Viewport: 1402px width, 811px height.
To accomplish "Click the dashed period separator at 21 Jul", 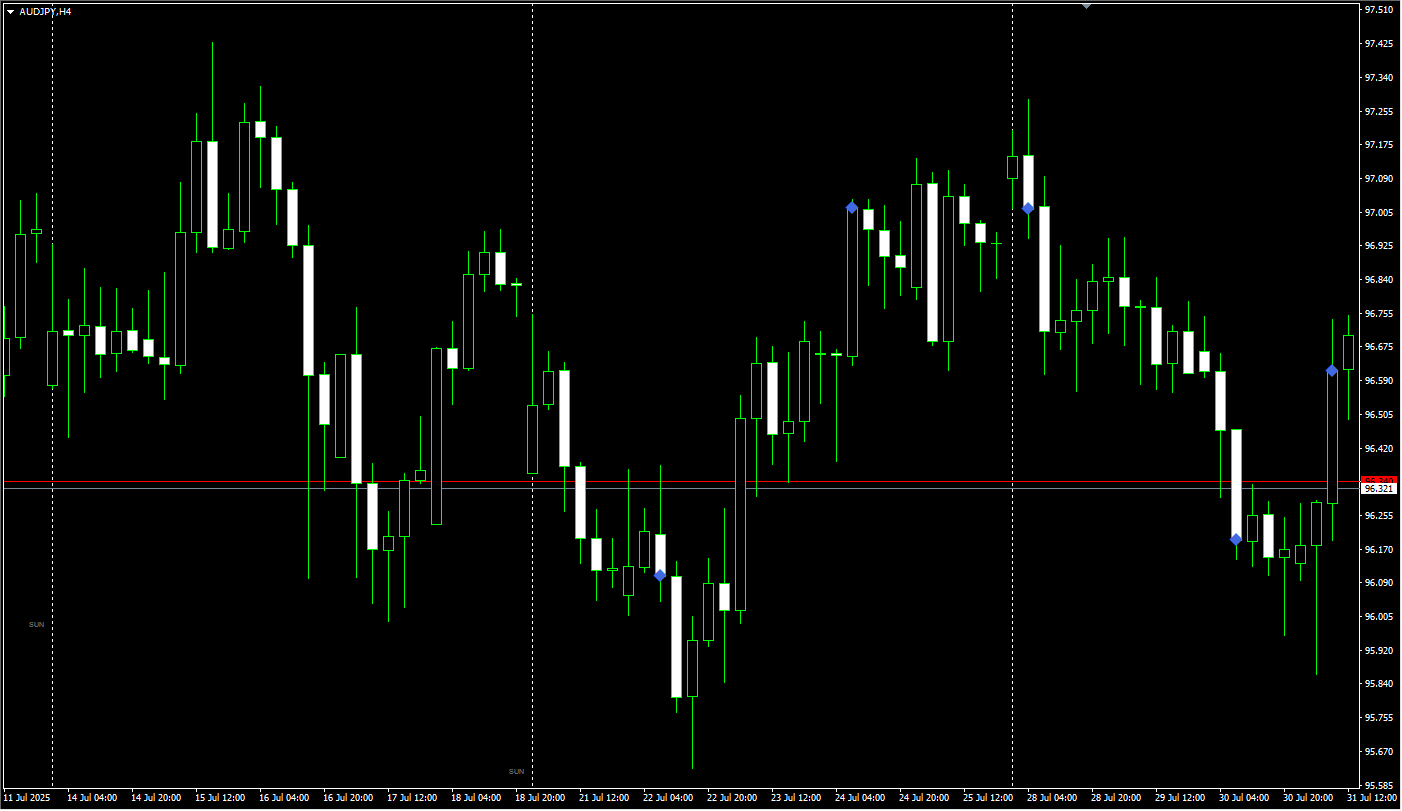I will [532, 395].
